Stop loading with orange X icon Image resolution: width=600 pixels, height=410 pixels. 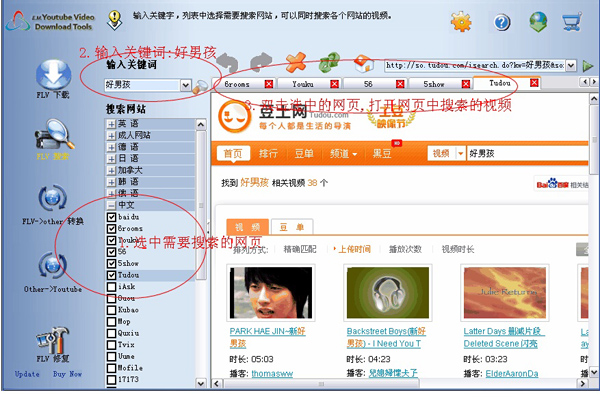pos(296,62)
